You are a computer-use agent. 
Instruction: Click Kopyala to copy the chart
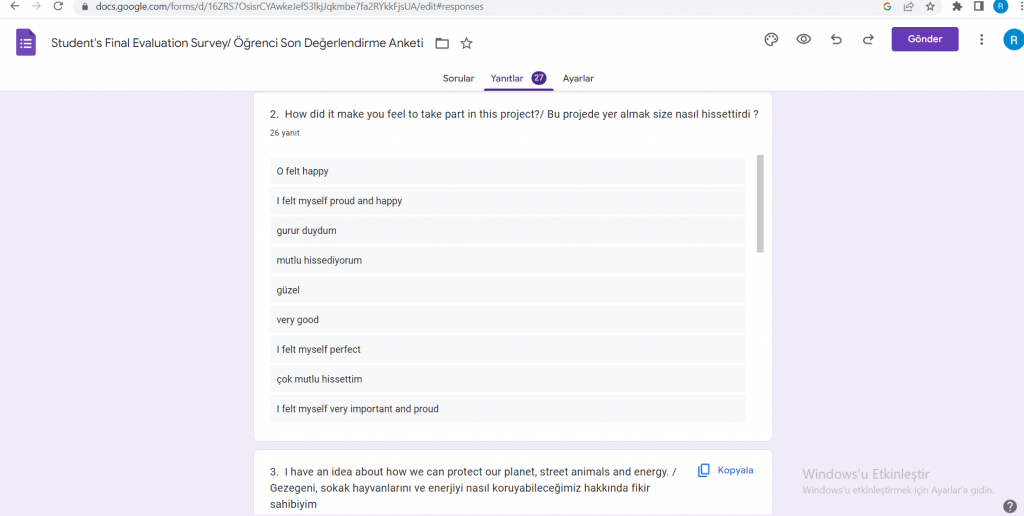(726, 470)
